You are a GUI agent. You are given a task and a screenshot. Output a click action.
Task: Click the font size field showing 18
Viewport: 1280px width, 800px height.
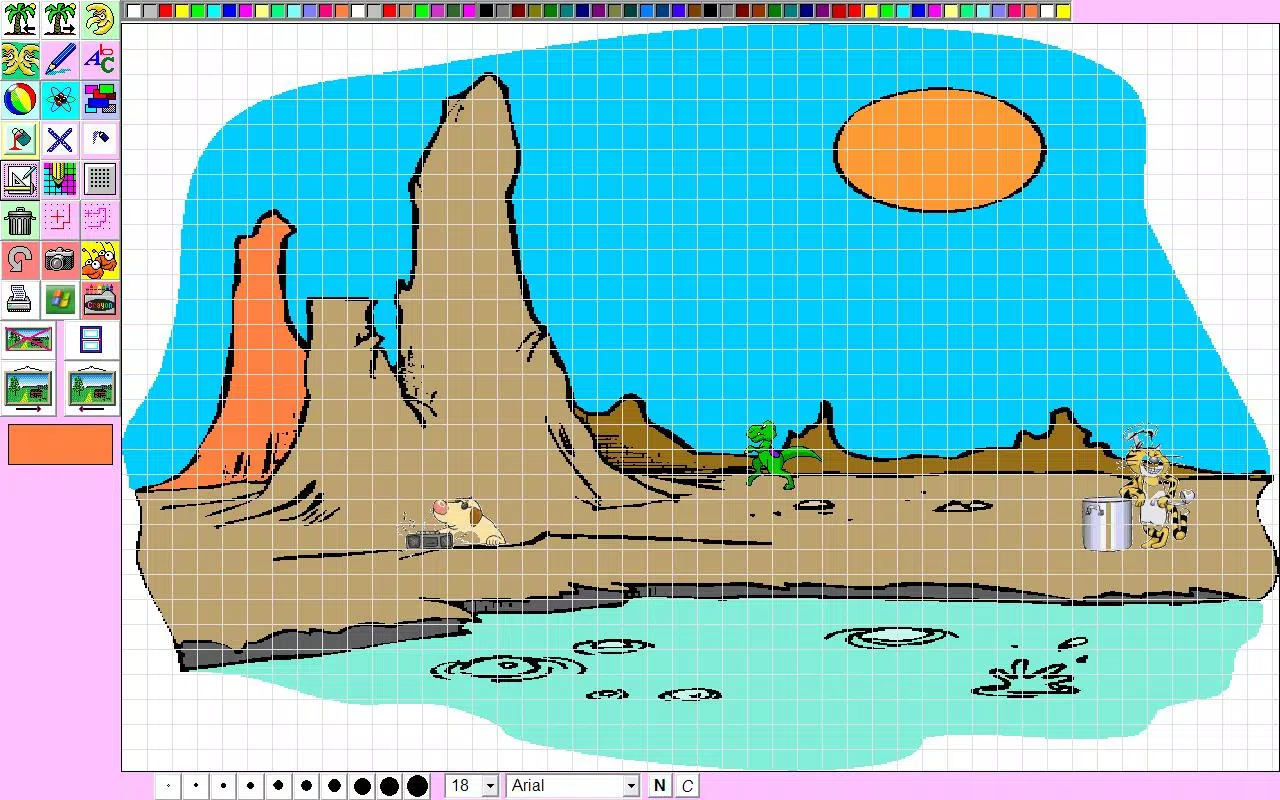click(x=463, y=786)
